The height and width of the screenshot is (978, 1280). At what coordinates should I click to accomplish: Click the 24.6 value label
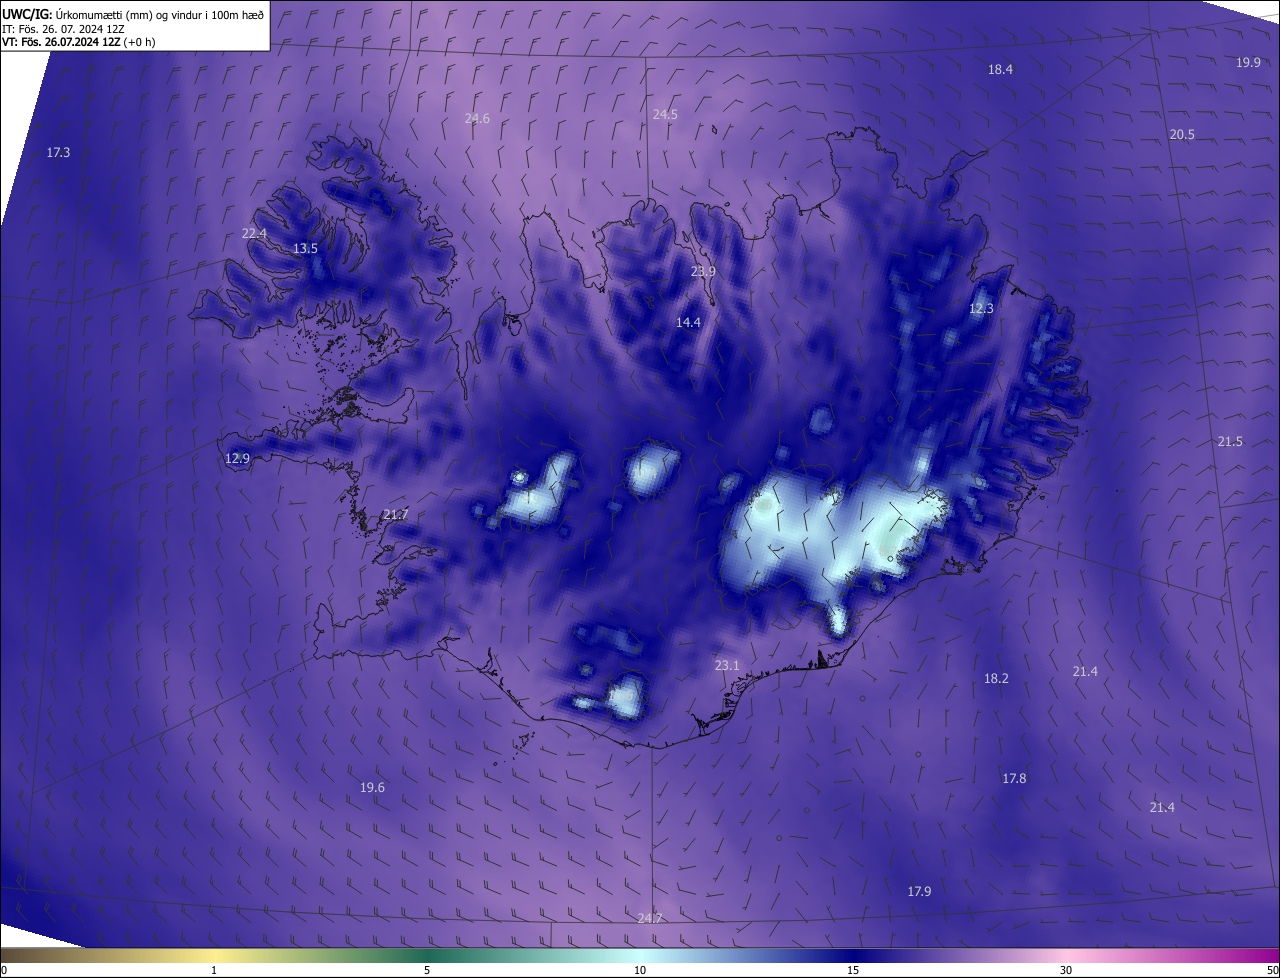click(x=477, y=119)
